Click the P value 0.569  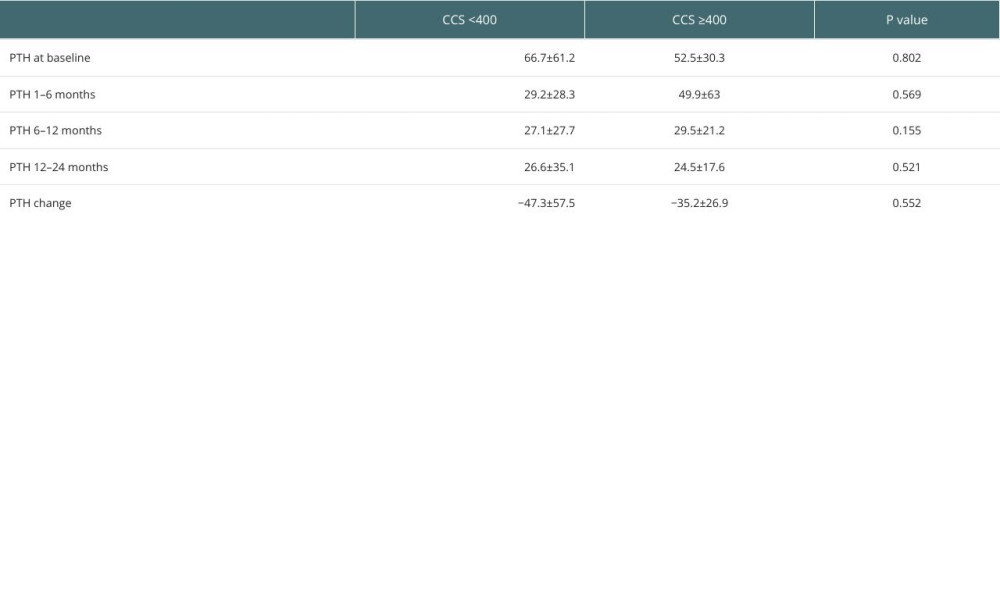click(x=906, y=94)
